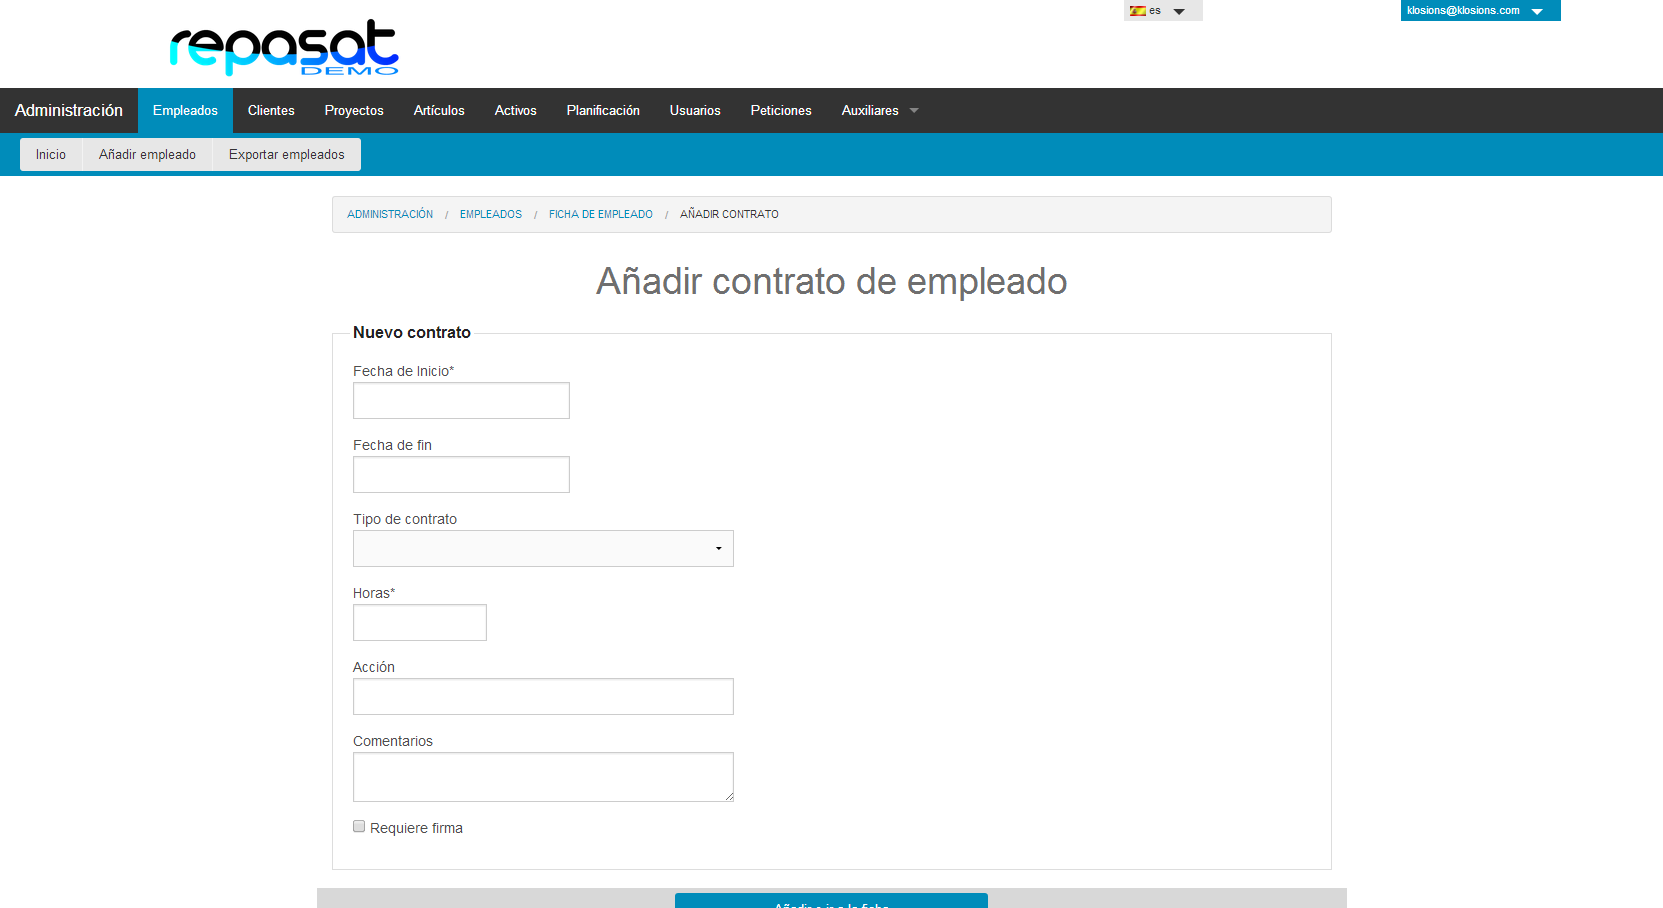Screen dimensions: 1663x908
Task: Open the Peticiones tab
Action: (x=781, y=110)
